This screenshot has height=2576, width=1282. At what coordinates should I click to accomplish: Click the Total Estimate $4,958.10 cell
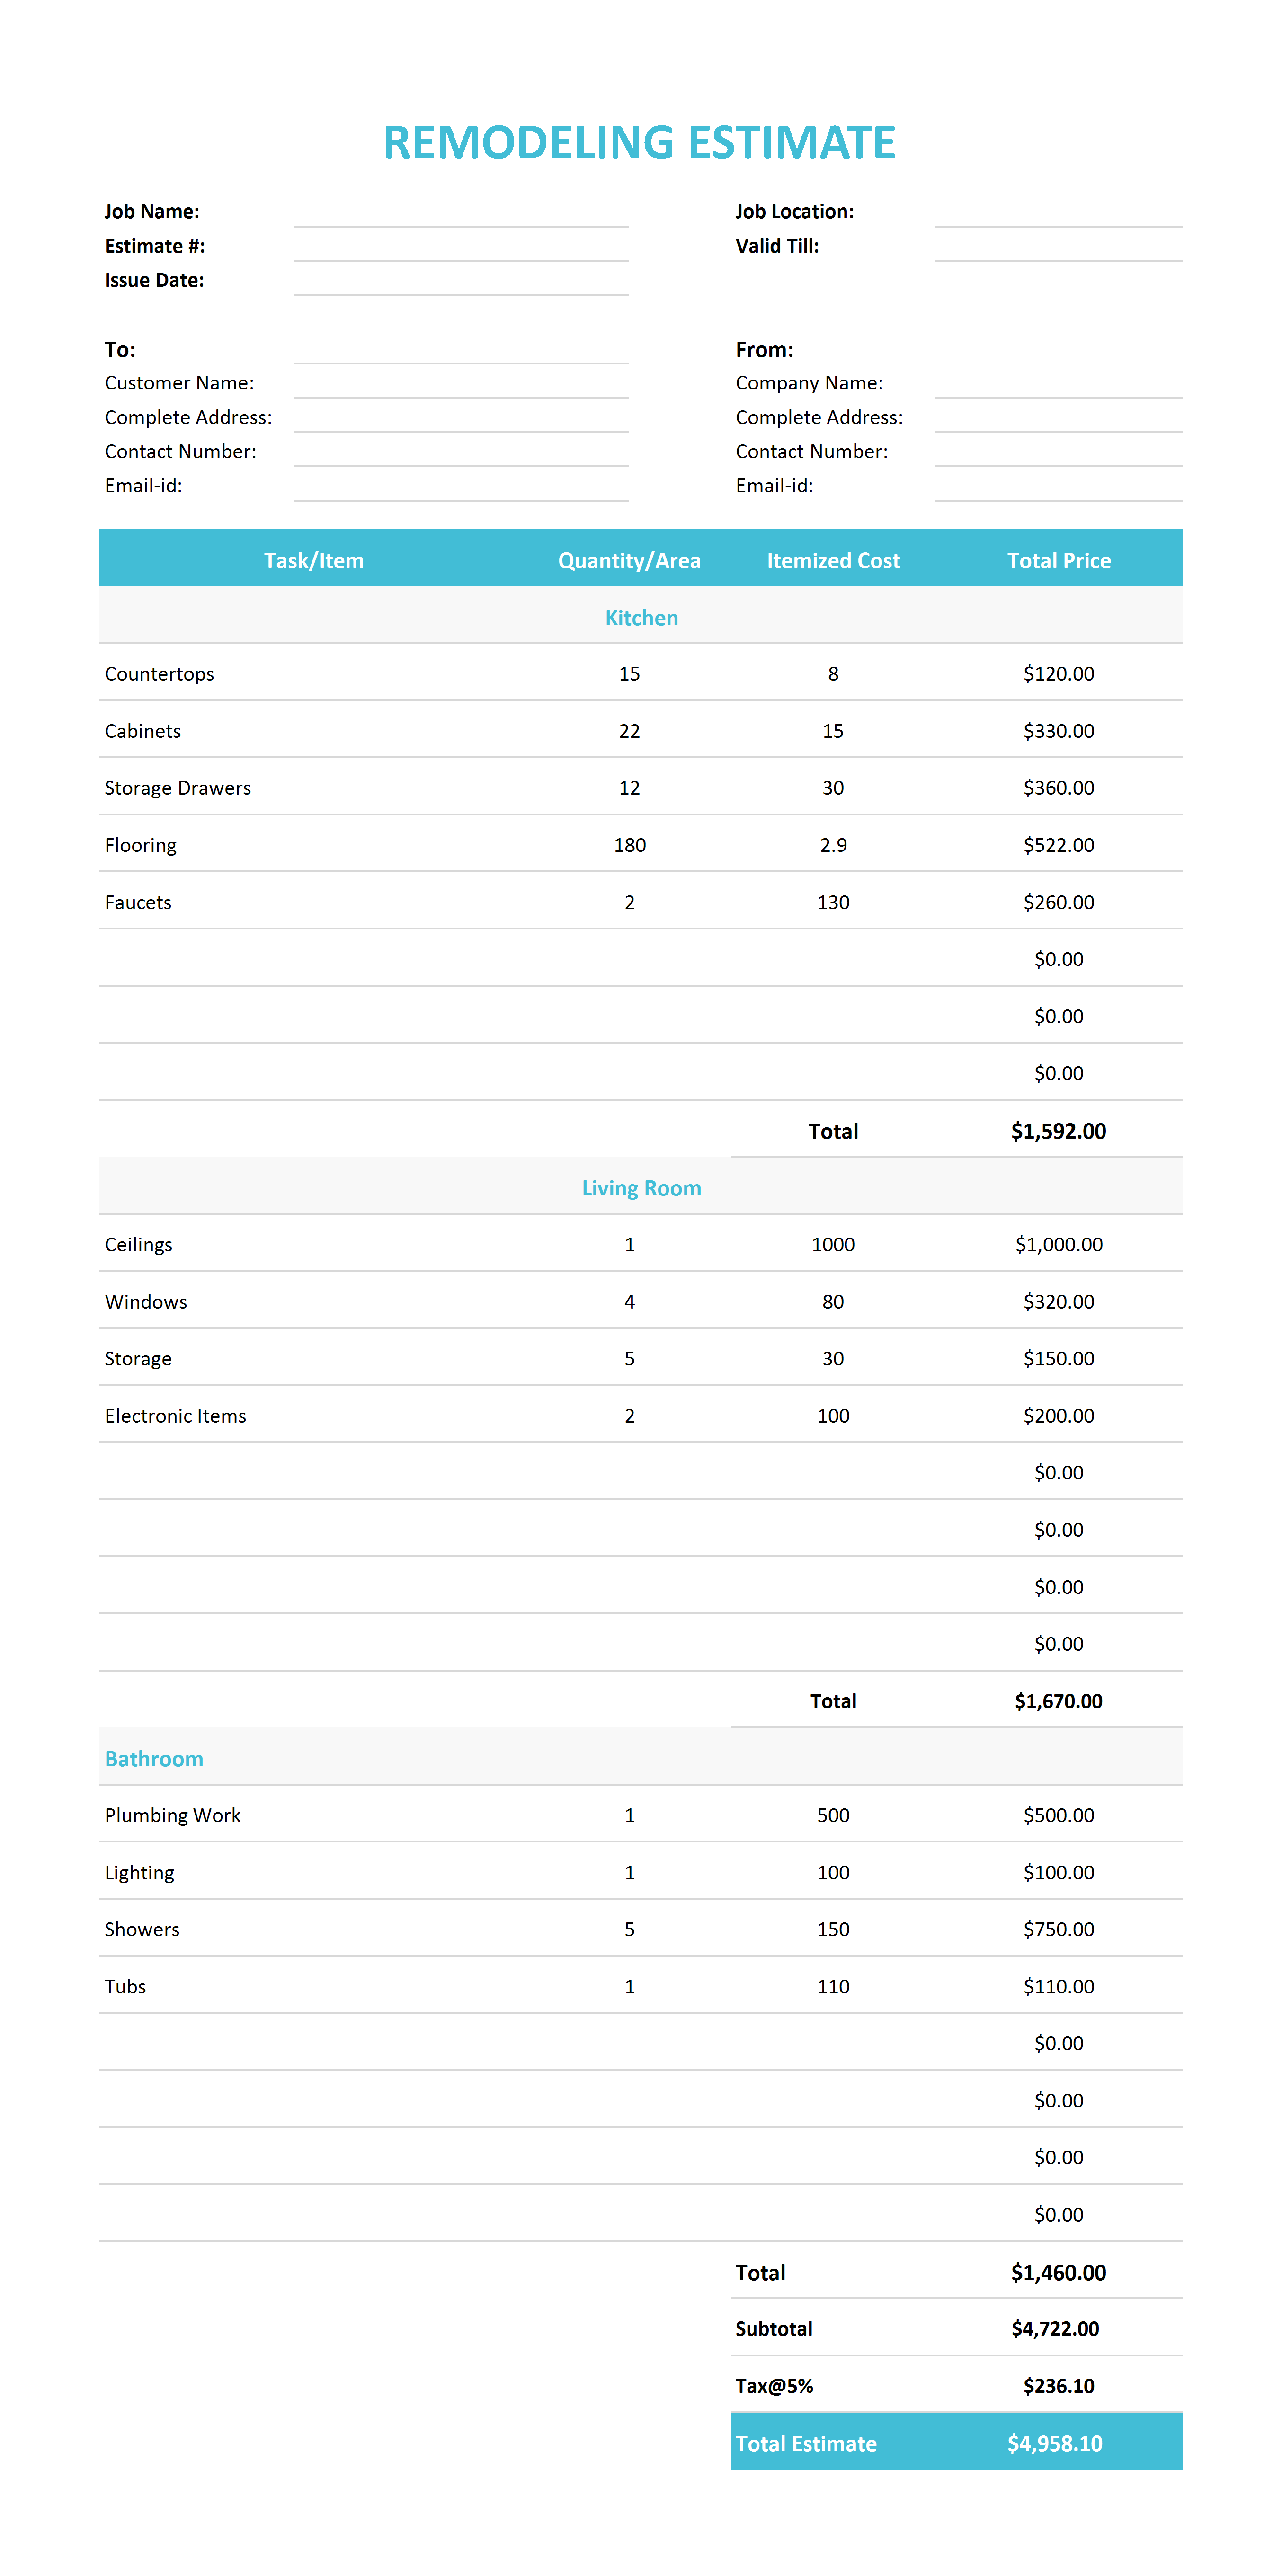[1055, 2443]
